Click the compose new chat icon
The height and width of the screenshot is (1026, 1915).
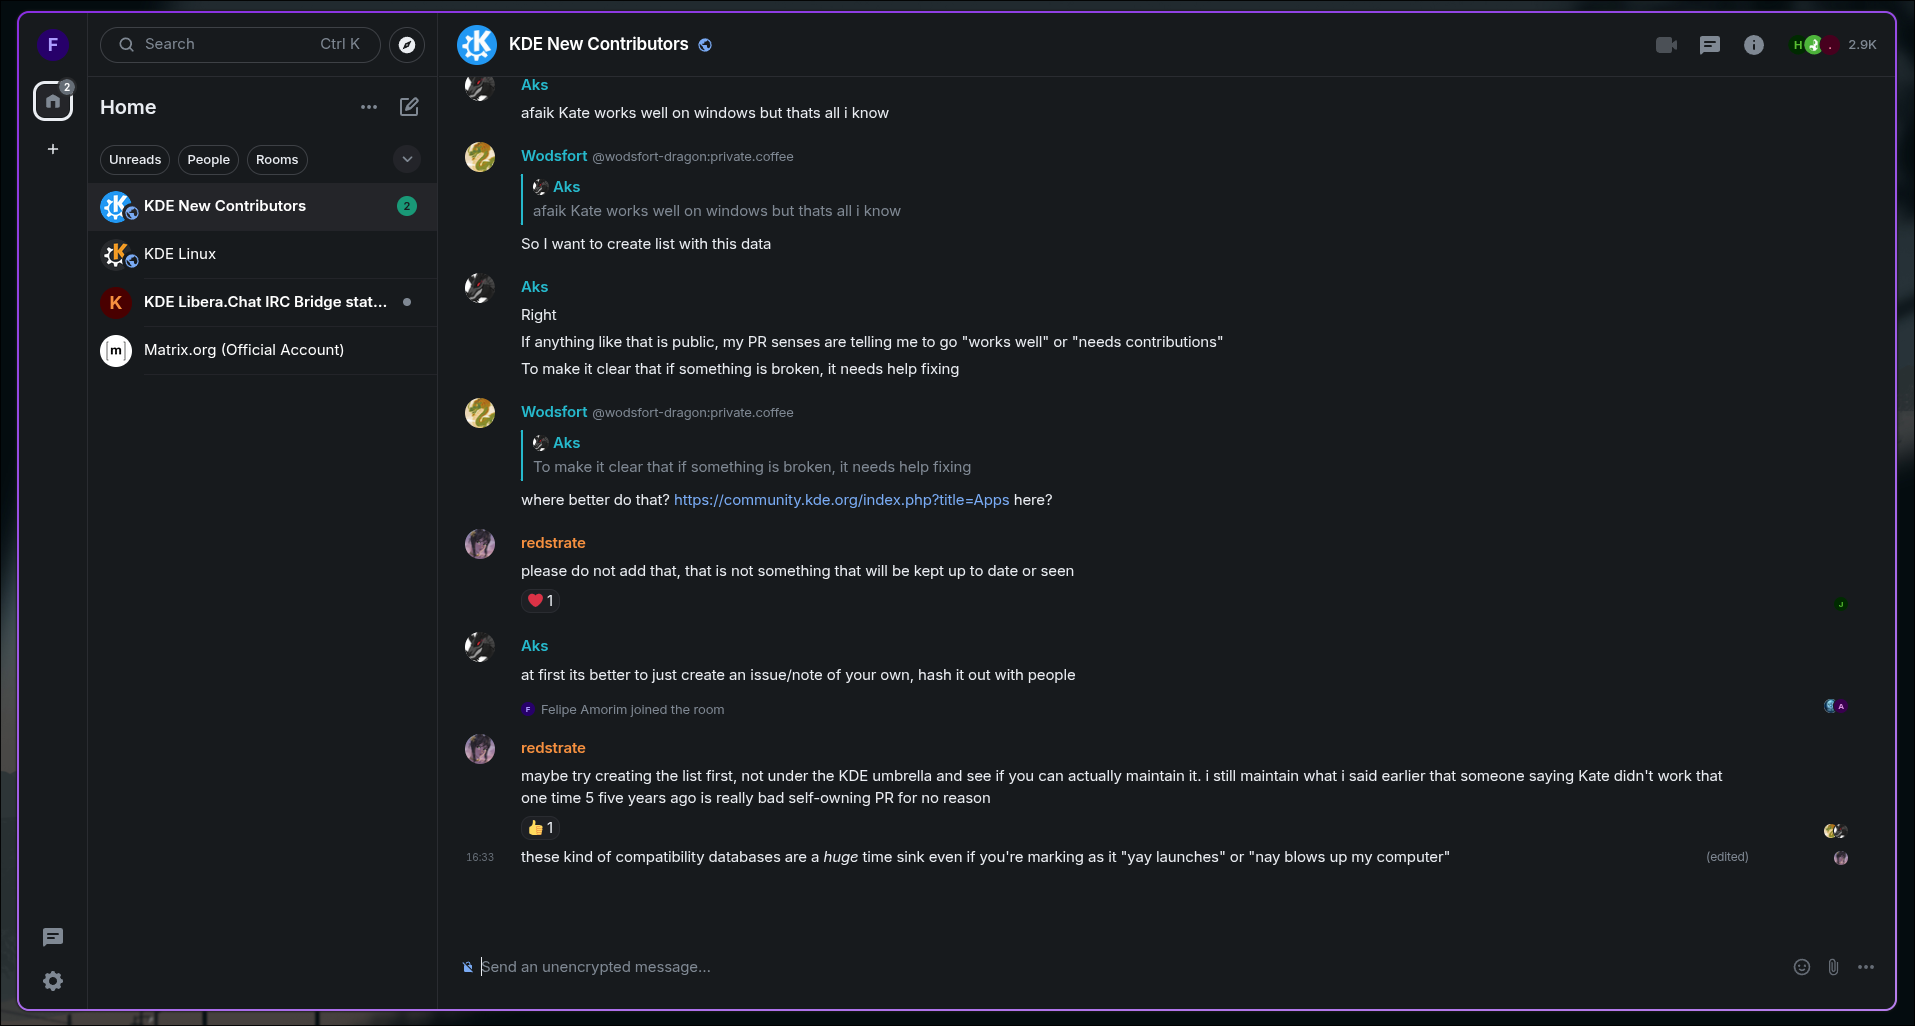tap(409, 107)
